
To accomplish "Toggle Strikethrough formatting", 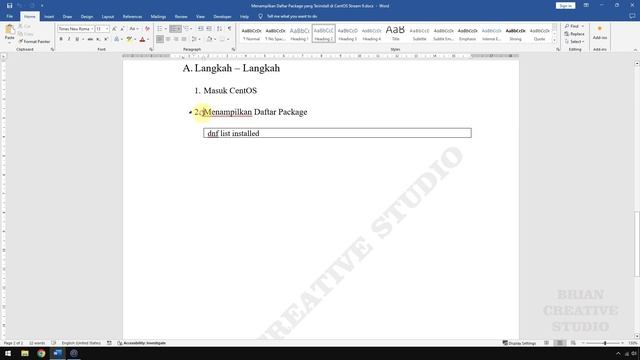I will pyautogui.click(x=90, y=39).
